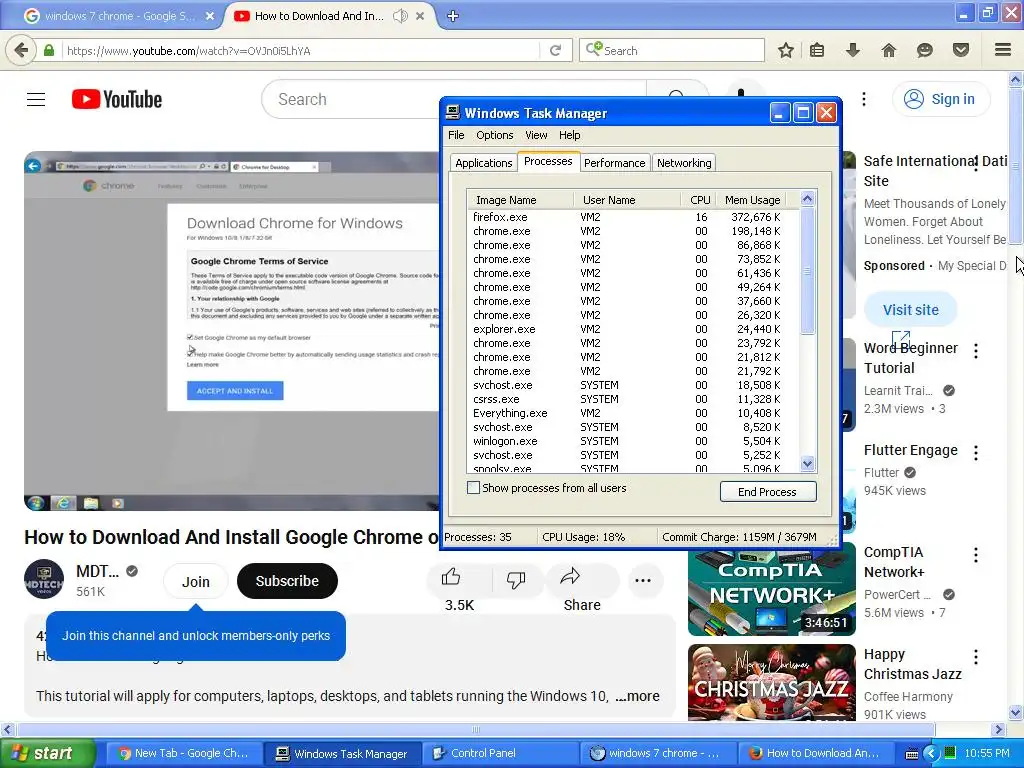1024x768 pixels.
Task: Click the dislike thumbs-down icon
Action: pyautogui.click(x=516, y=579)
